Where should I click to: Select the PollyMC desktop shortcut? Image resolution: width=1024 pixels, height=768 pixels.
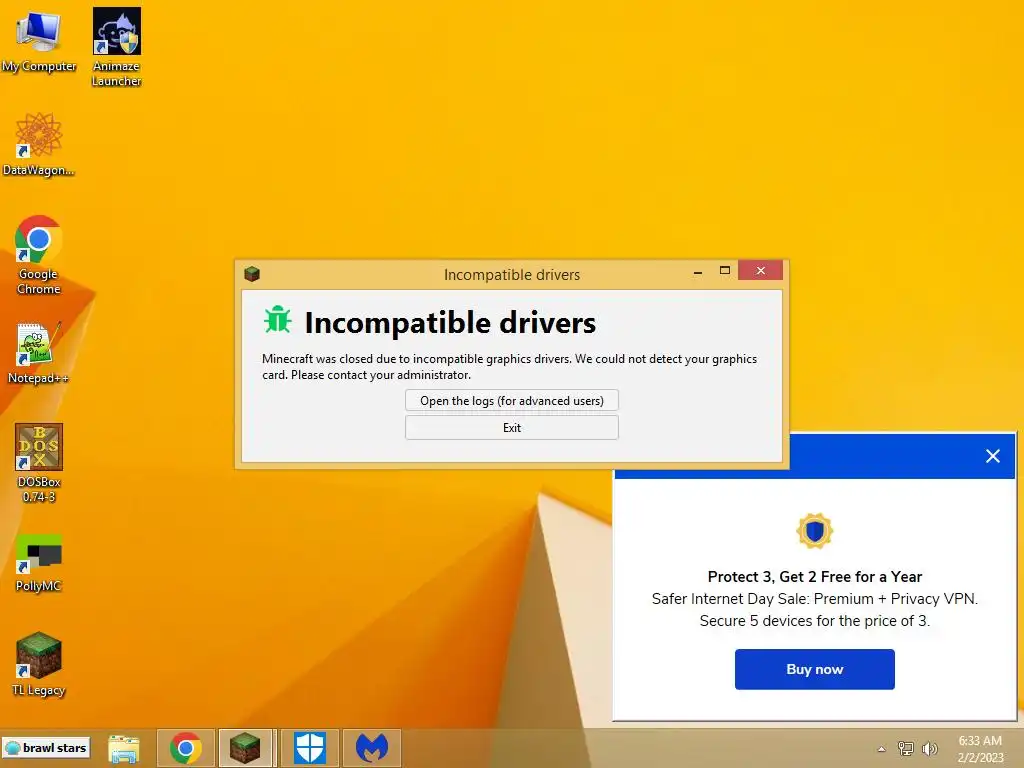pyautogui.click(x=39, y=563)
